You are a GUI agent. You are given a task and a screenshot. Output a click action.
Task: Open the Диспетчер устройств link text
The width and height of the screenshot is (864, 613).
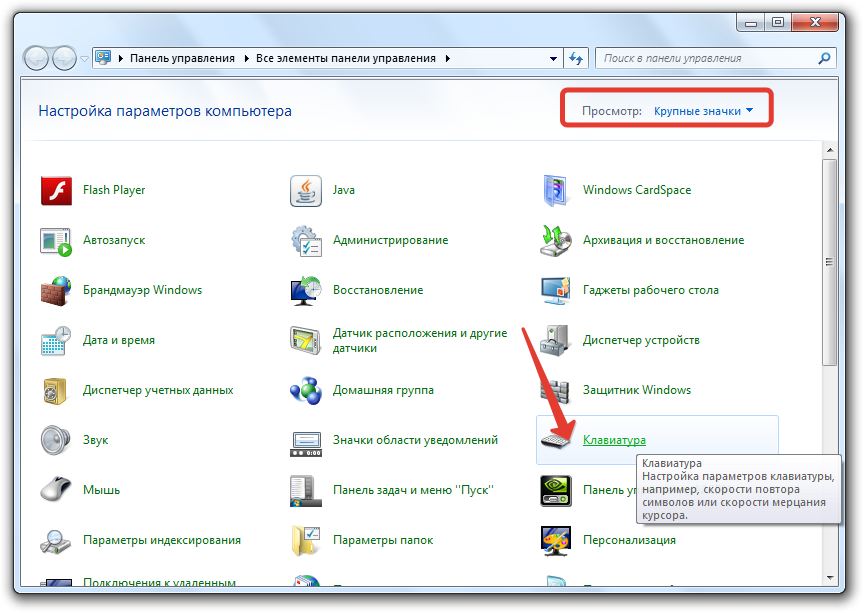(641, 340)
